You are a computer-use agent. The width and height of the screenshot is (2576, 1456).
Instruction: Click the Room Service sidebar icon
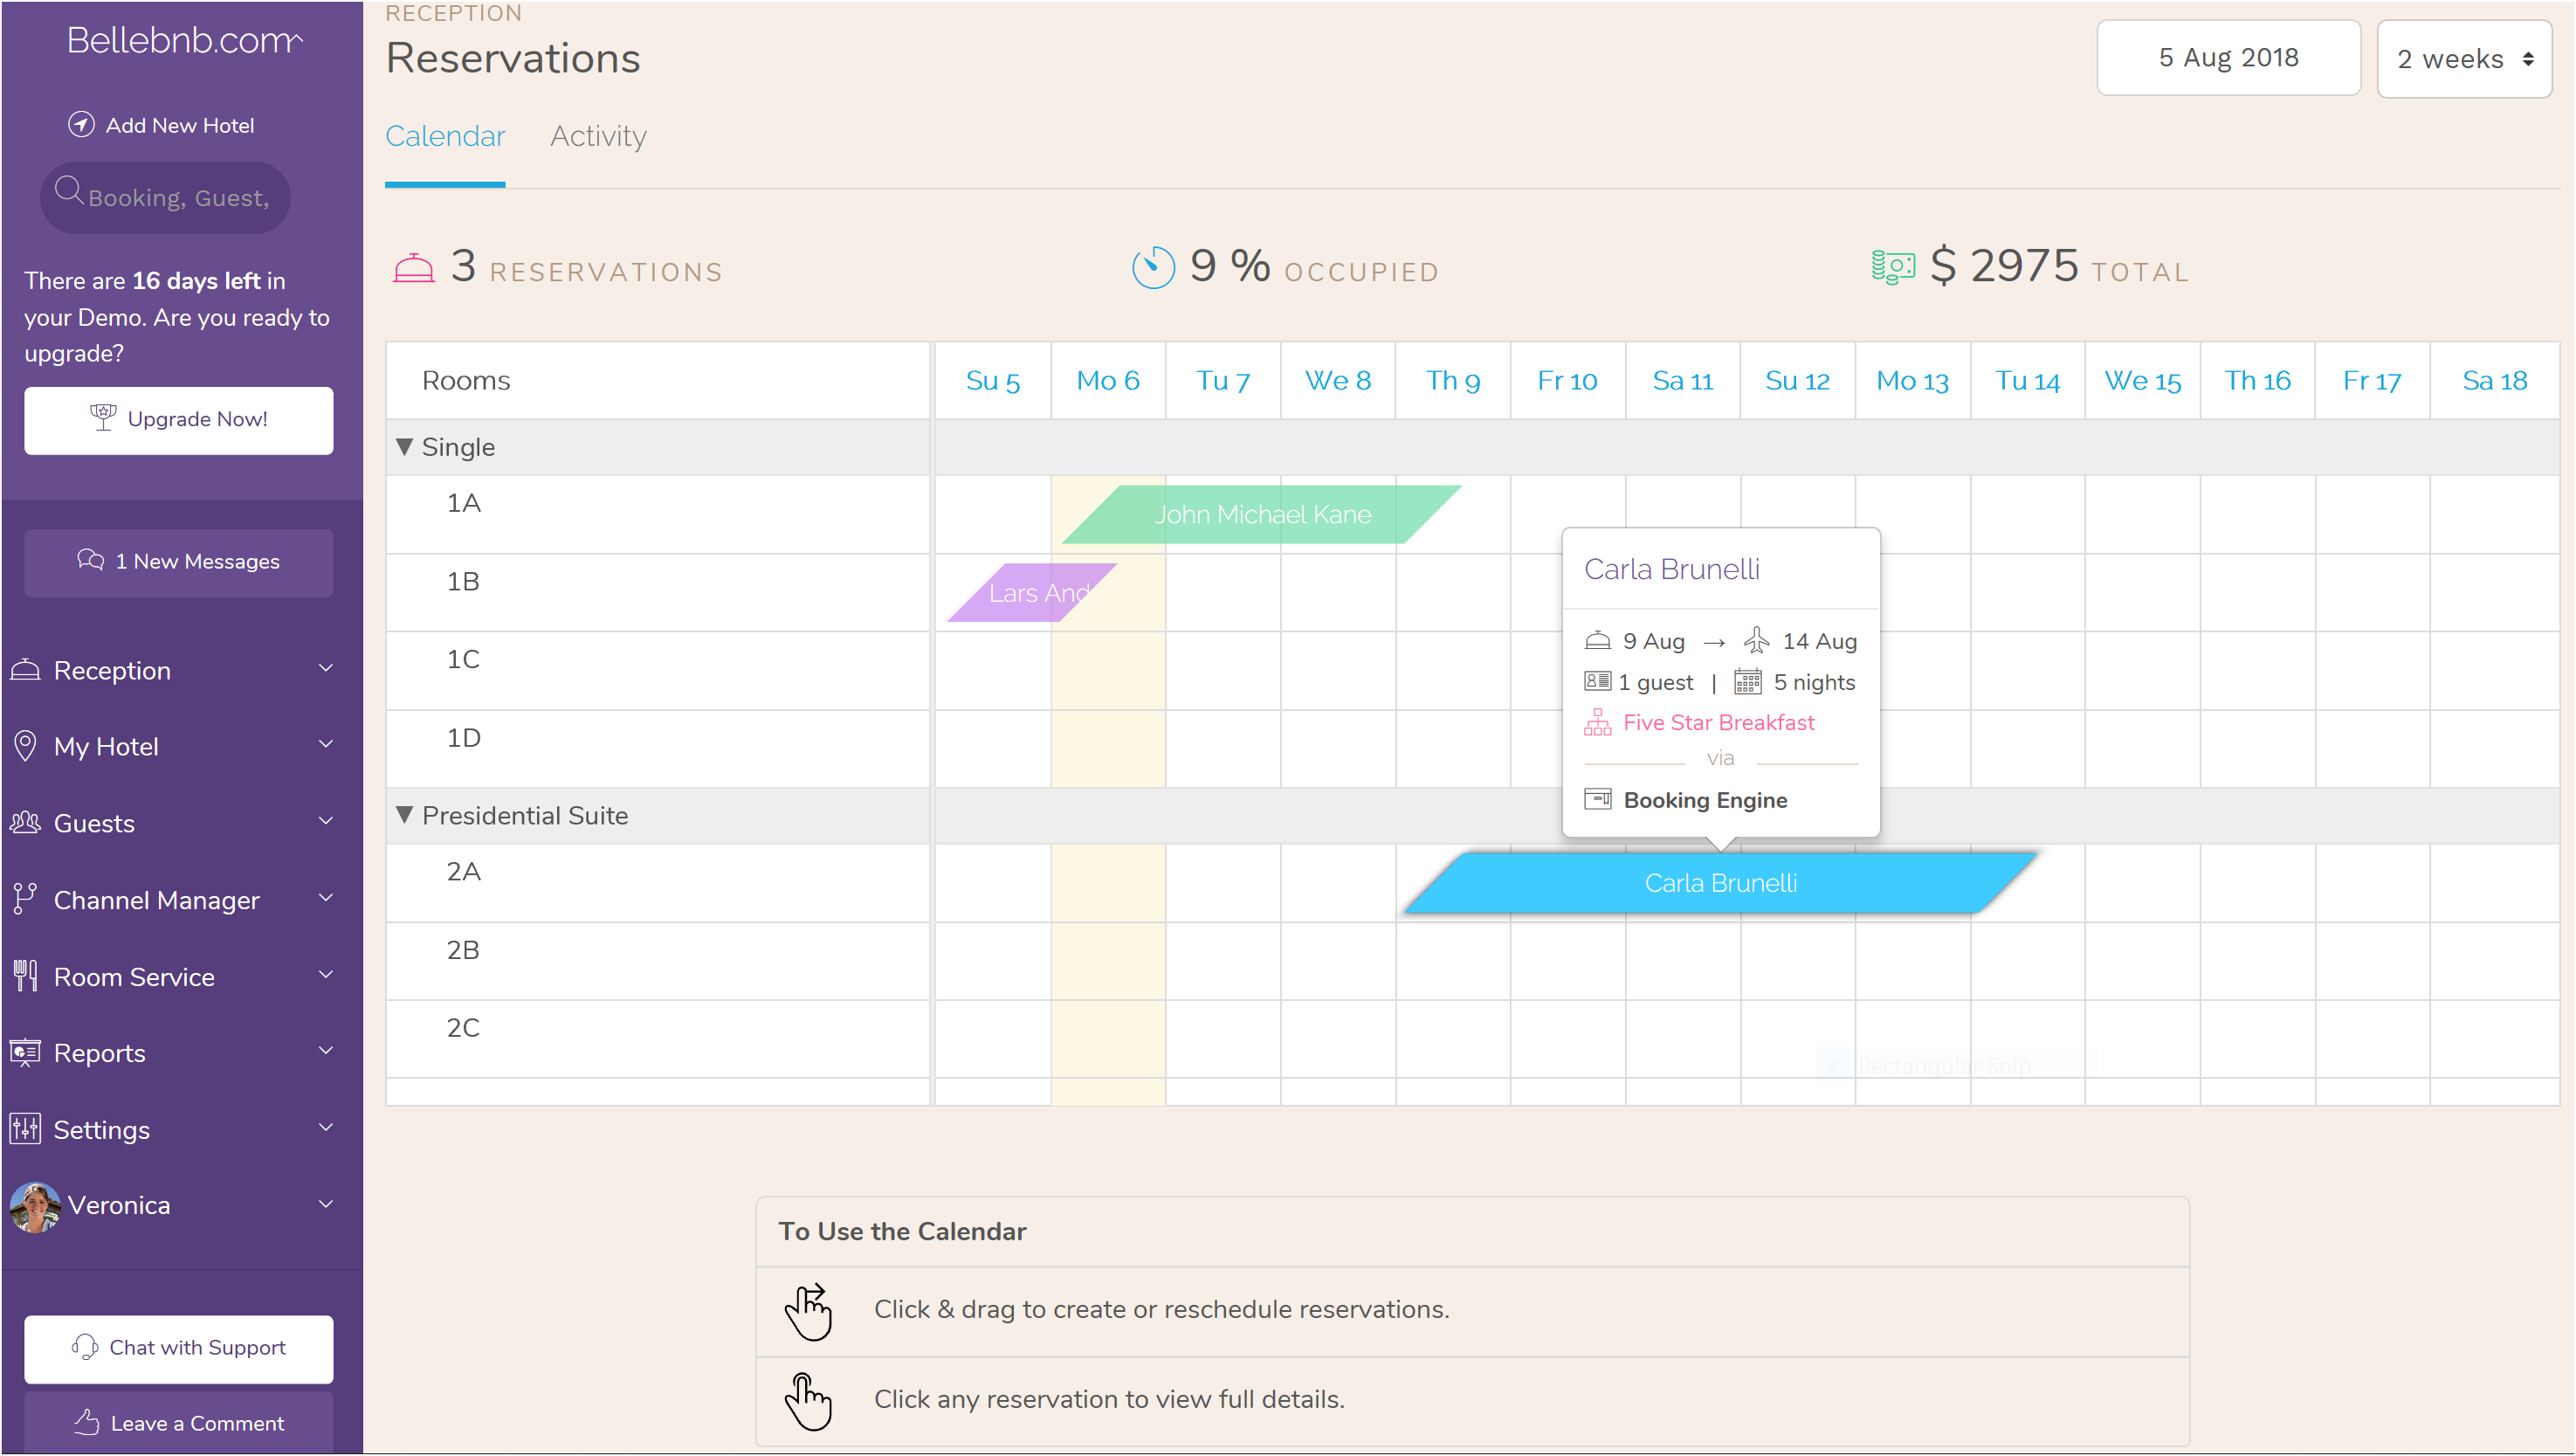[26, 976]
